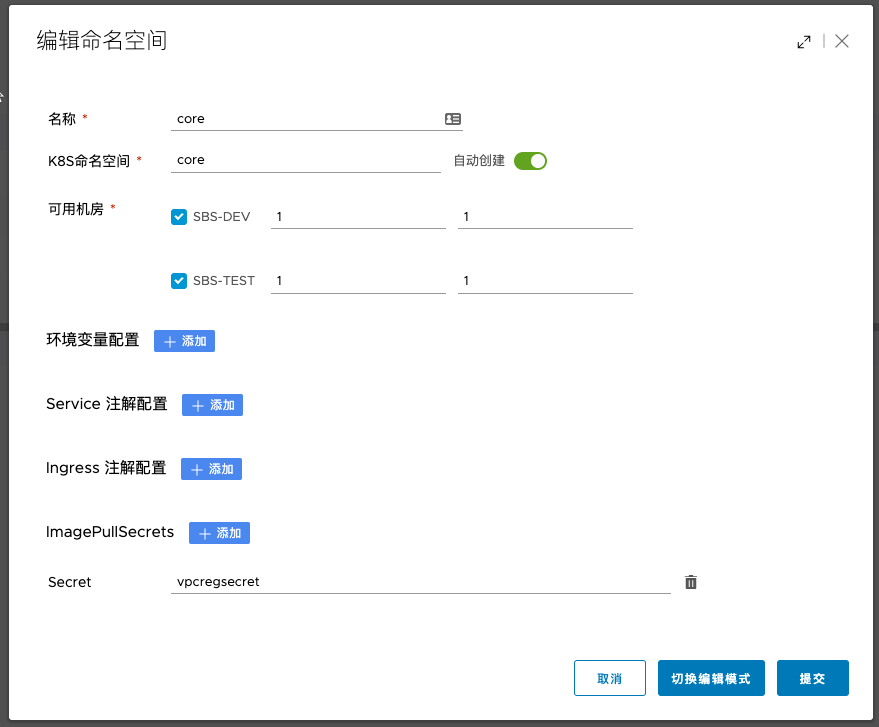
Task: Click the ID card icon in name field
Action: (453, 119)
